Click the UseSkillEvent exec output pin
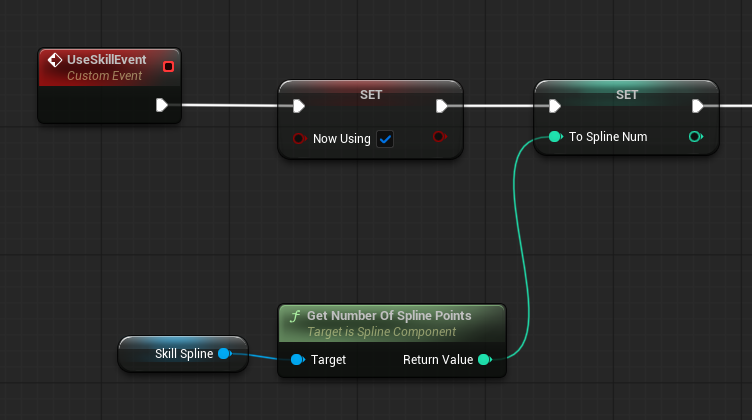The image size is (752, 420). [x=163, y=105]
